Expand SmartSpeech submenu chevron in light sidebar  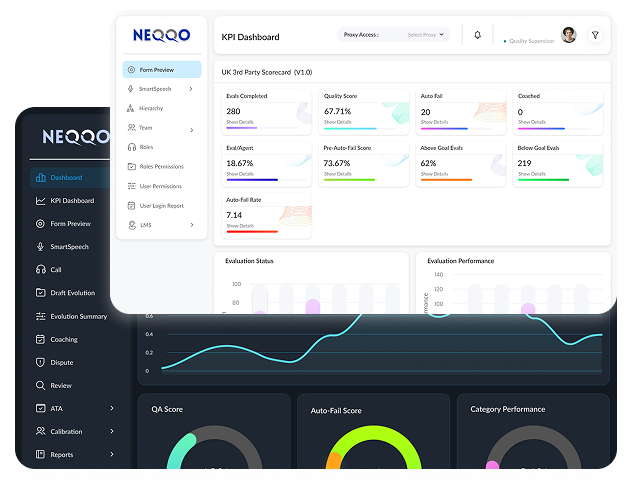(x=191, y=89)
